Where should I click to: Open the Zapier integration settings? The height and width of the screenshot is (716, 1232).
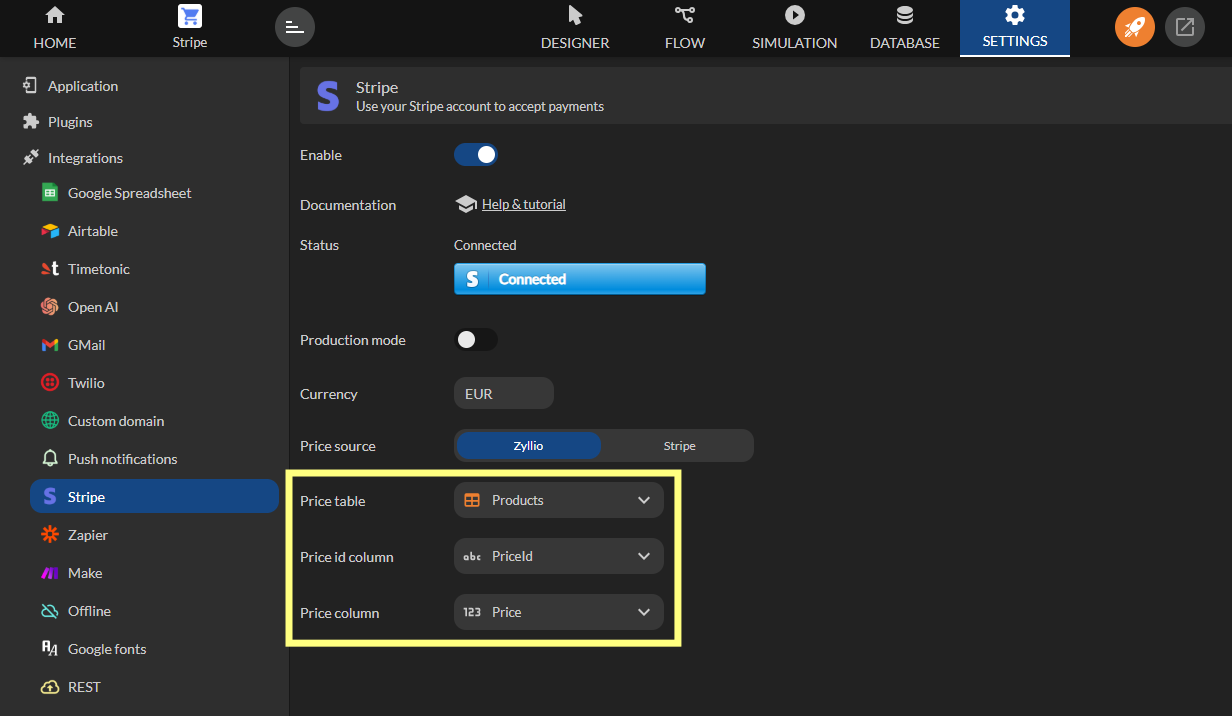(x=87, y=535)
